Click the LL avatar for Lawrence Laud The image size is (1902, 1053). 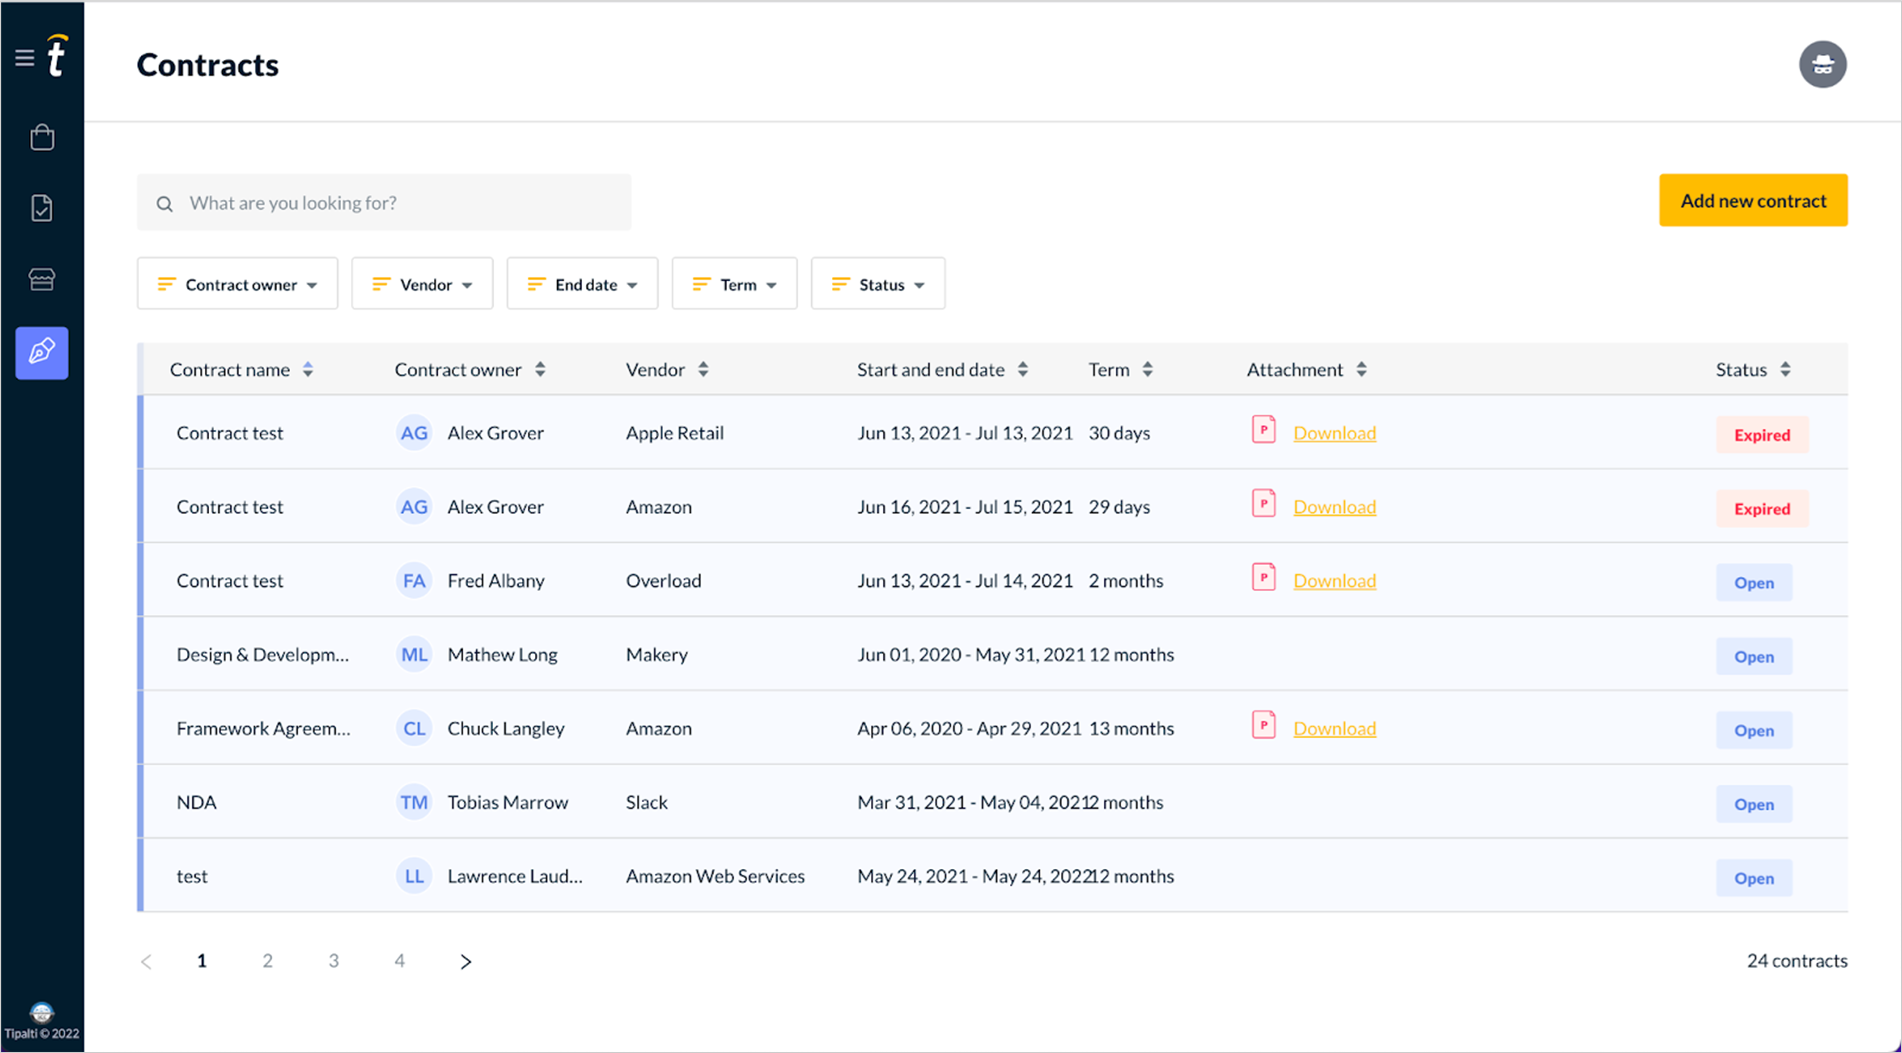coord(414,877)
